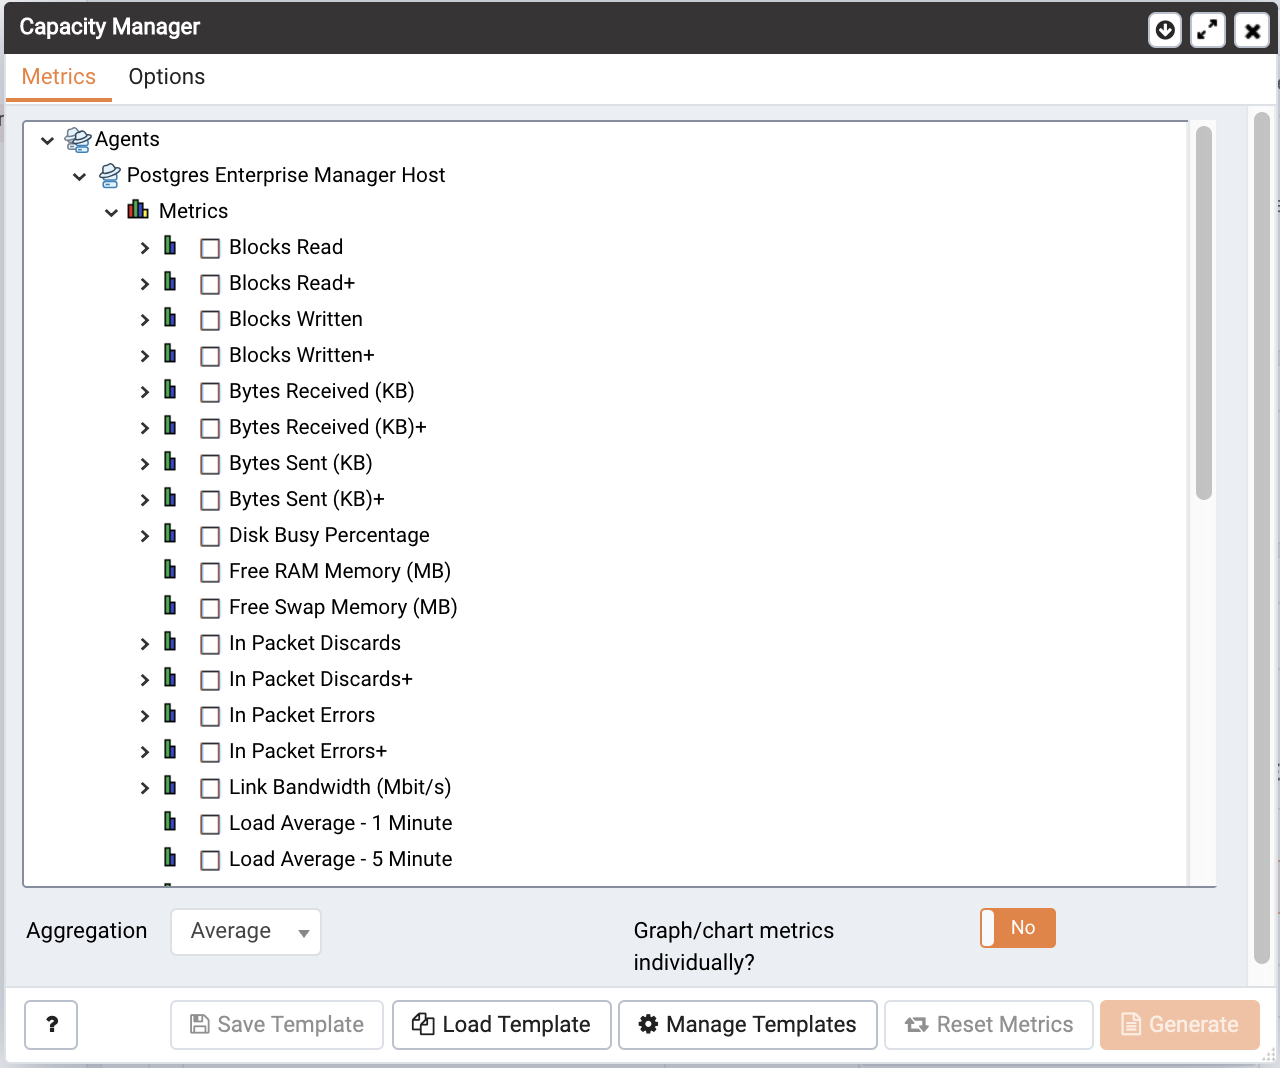Collapse the Metrics tree node
The width and height of the screenshot is (1280, 1068).
pyautogui.click(x=111, y=212)
